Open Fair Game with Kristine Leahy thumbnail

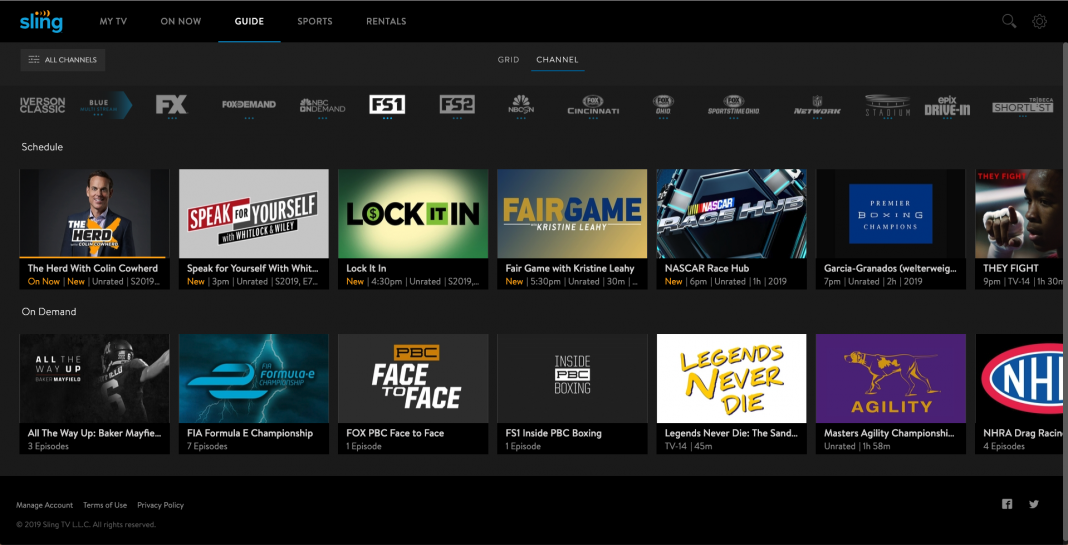click(x=572, y=213)
